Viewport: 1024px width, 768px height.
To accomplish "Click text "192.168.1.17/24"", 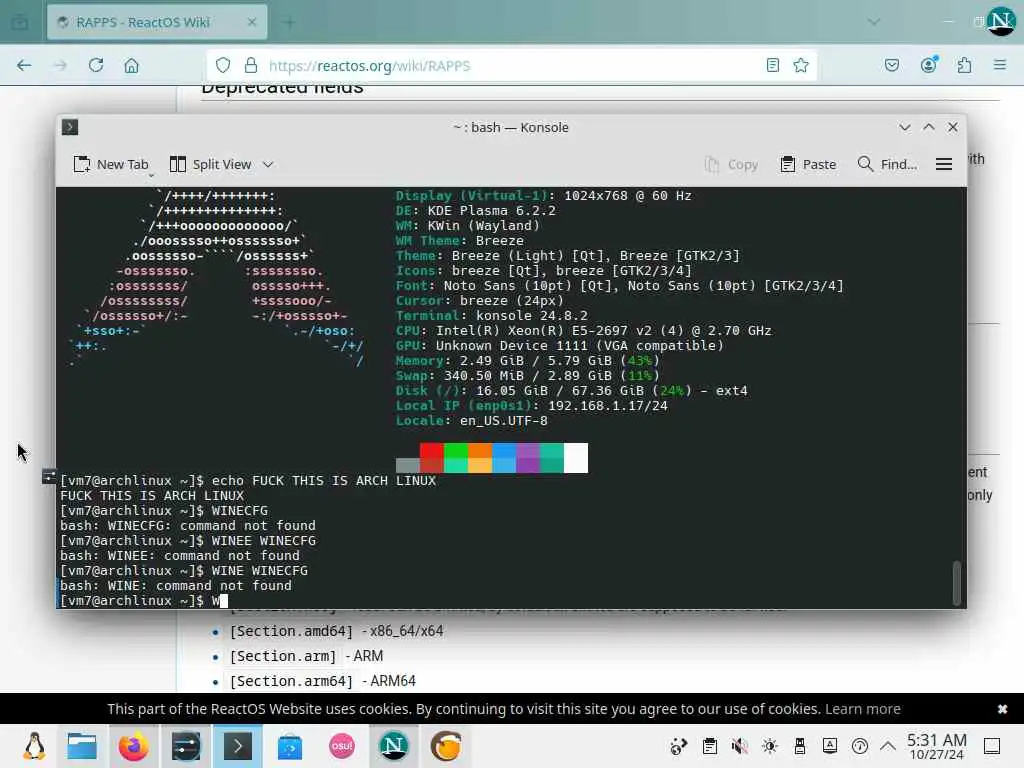I will click(x=608, y=406).
